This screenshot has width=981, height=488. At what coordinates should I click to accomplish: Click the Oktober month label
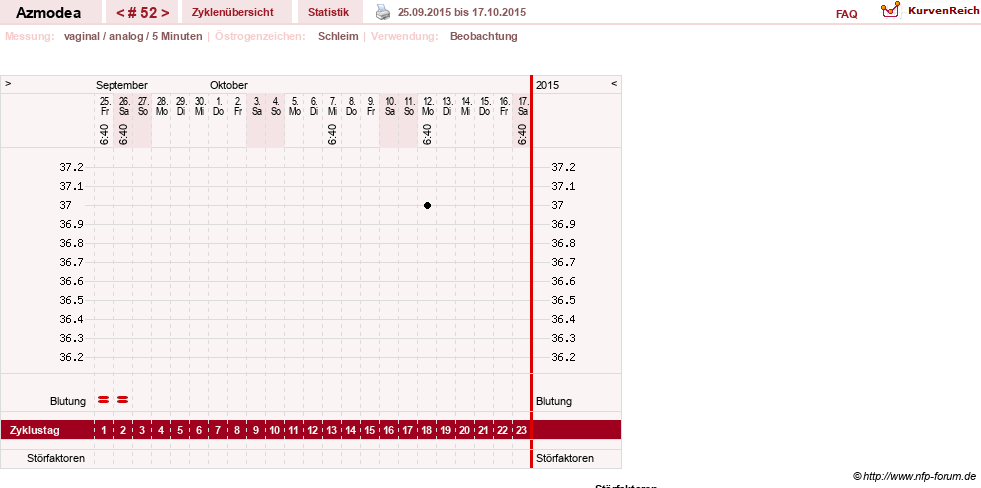(229, 85)
